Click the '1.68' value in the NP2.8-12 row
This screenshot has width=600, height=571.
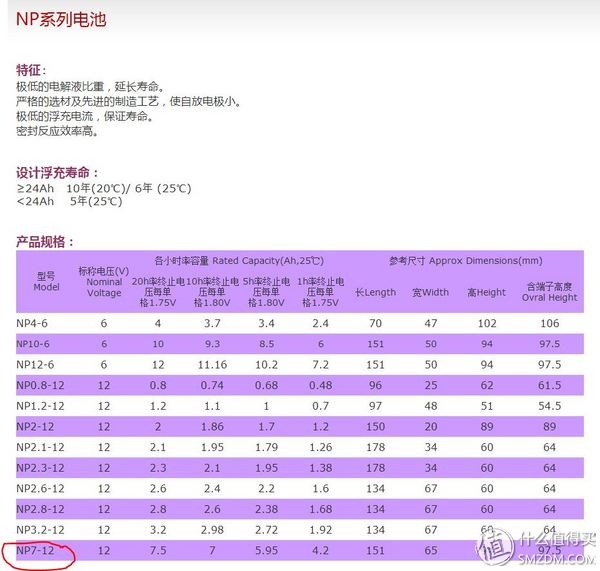pos(321,509)
